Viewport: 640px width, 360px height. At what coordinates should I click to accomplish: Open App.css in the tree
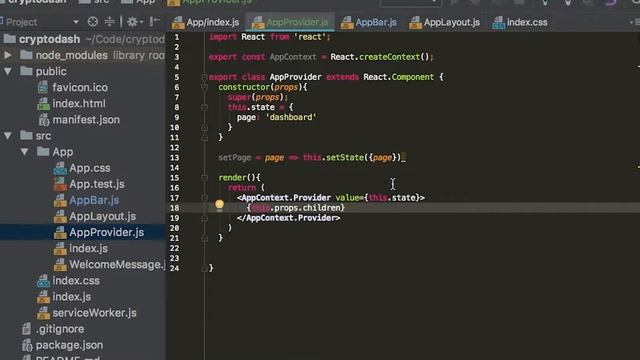(90, 168)
